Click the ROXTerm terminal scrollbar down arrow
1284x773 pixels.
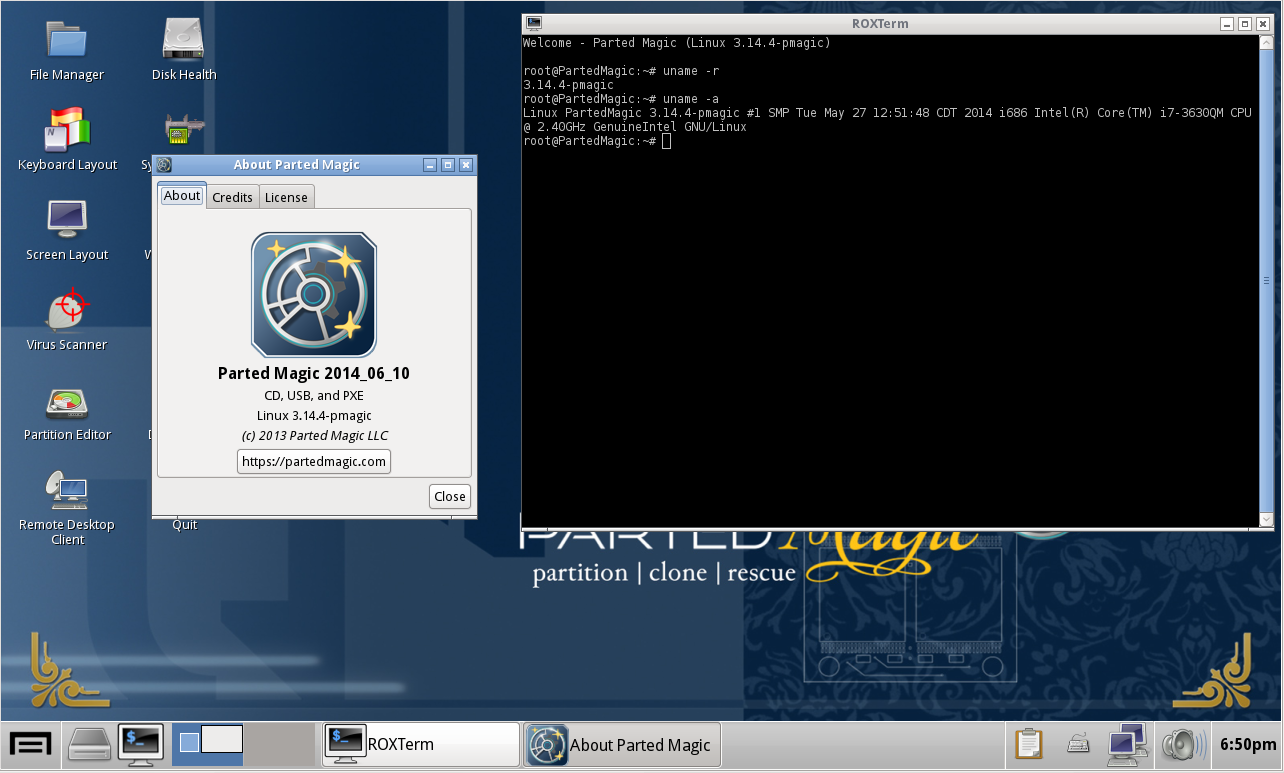pos(1266,519)
